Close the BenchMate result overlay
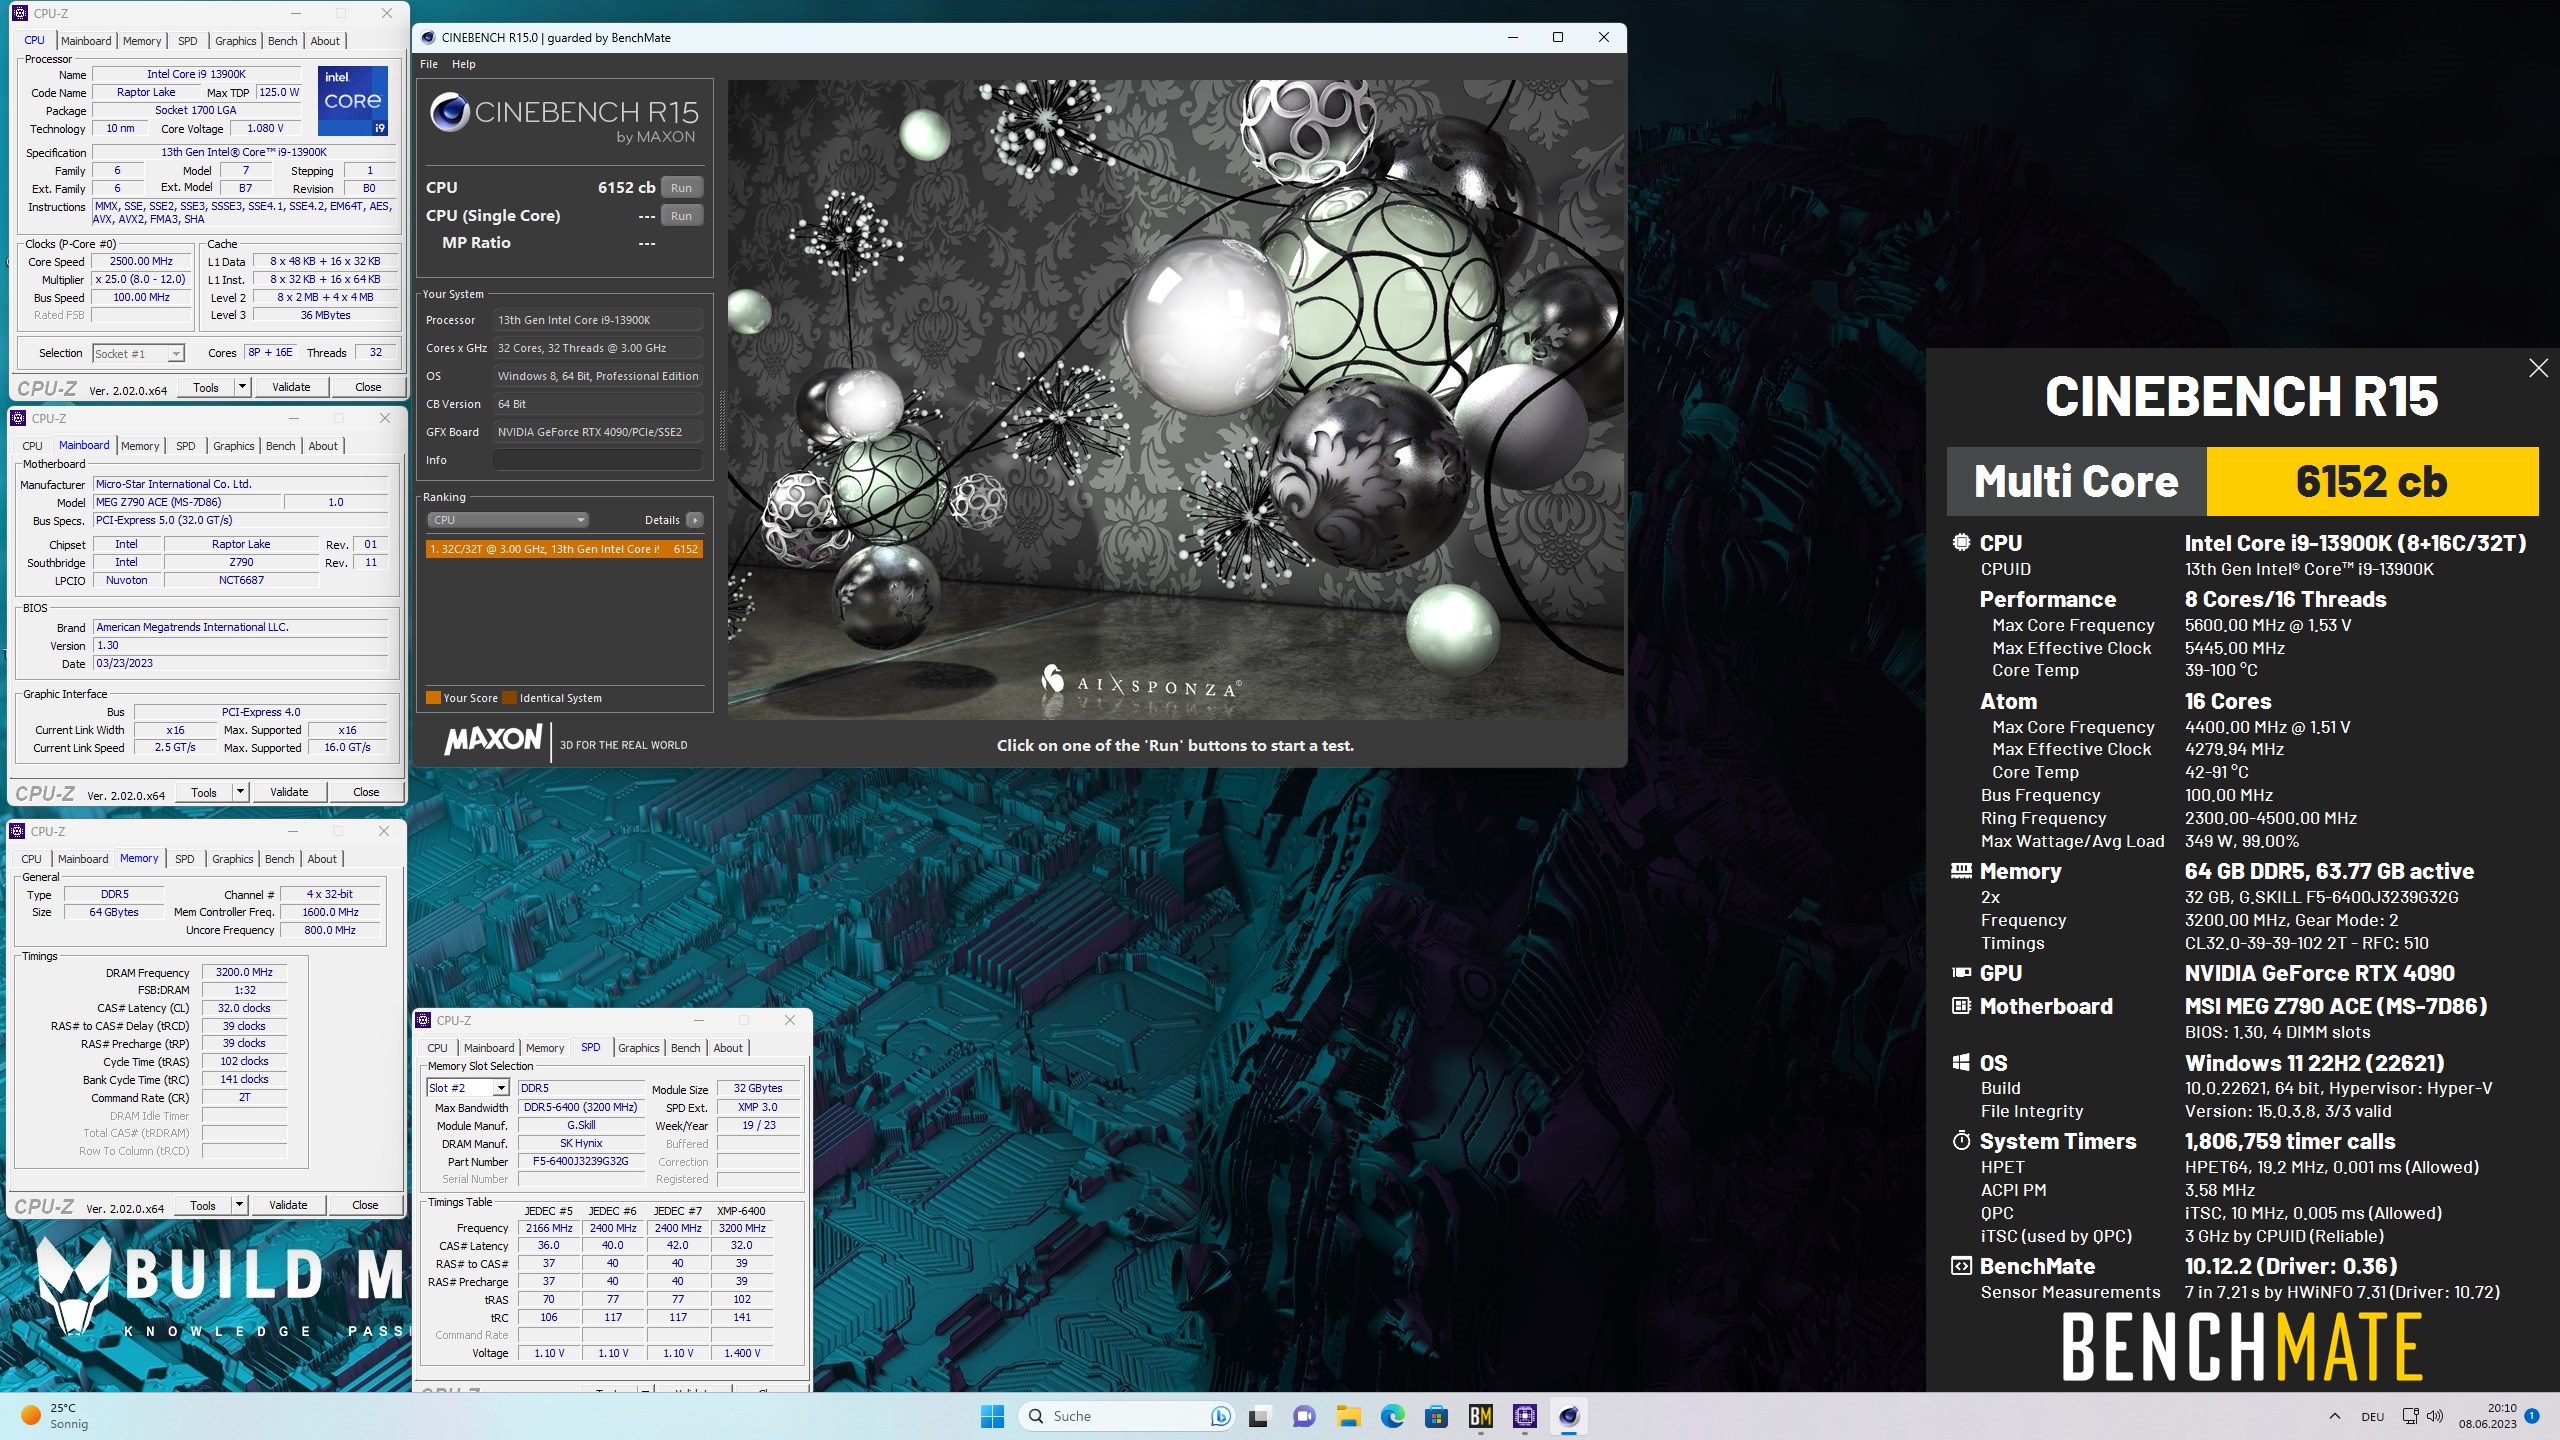The image size is (2560, 1440). [x=2538, y=368]
